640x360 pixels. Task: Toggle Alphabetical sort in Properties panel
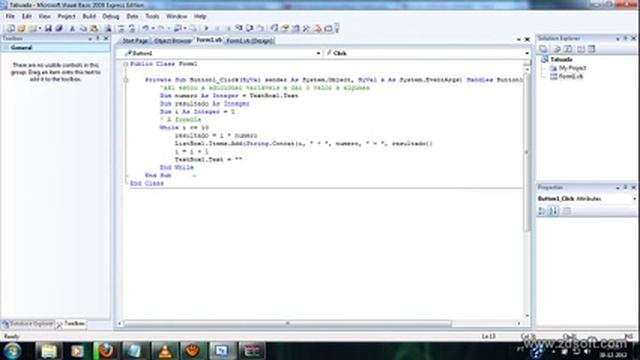pos(553,211)
